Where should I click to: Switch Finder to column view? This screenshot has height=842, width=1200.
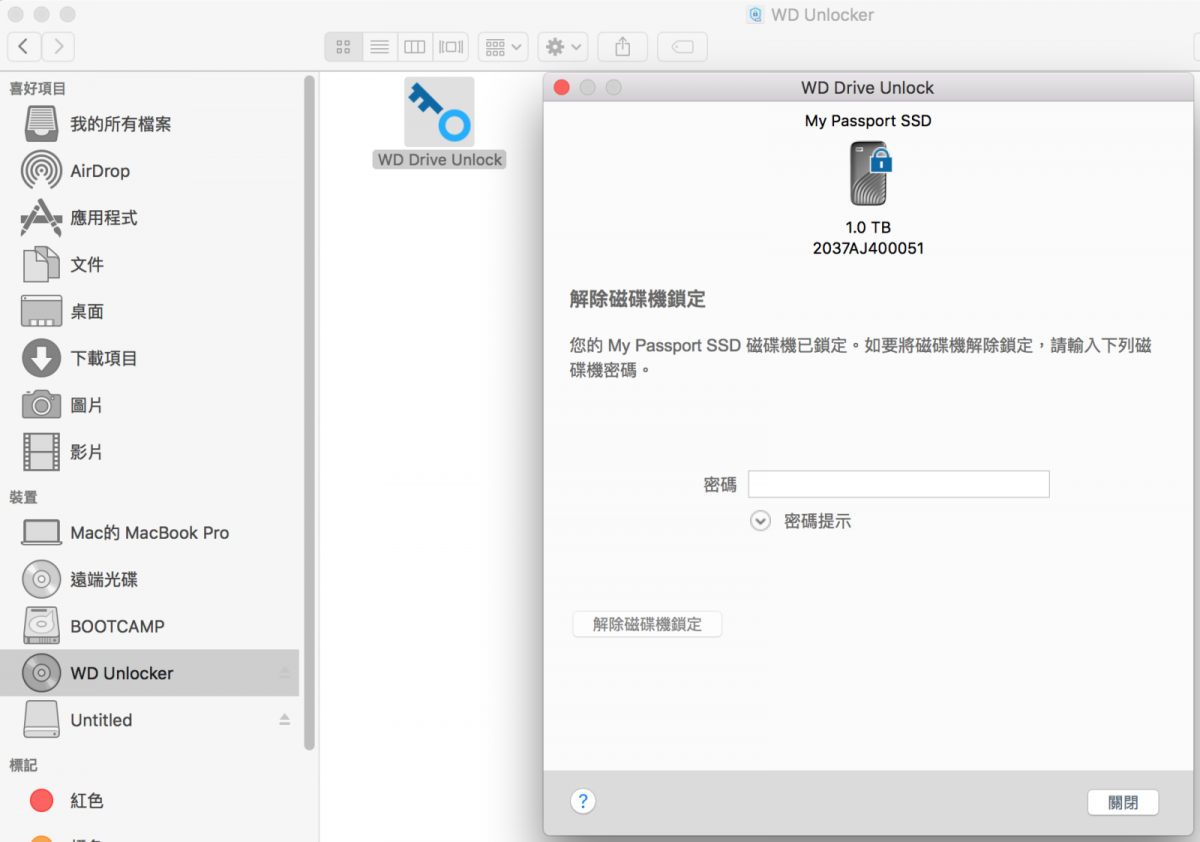(x=415, y=47)
